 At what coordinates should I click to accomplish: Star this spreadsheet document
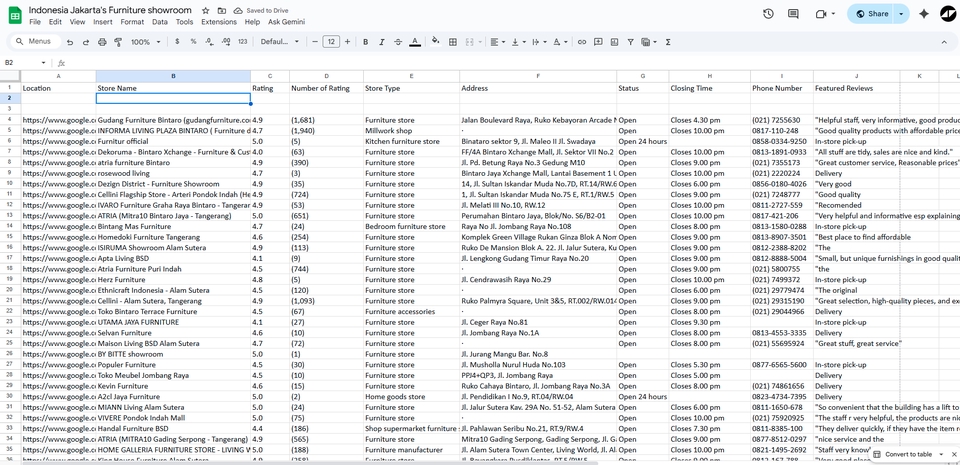(205, 10)
